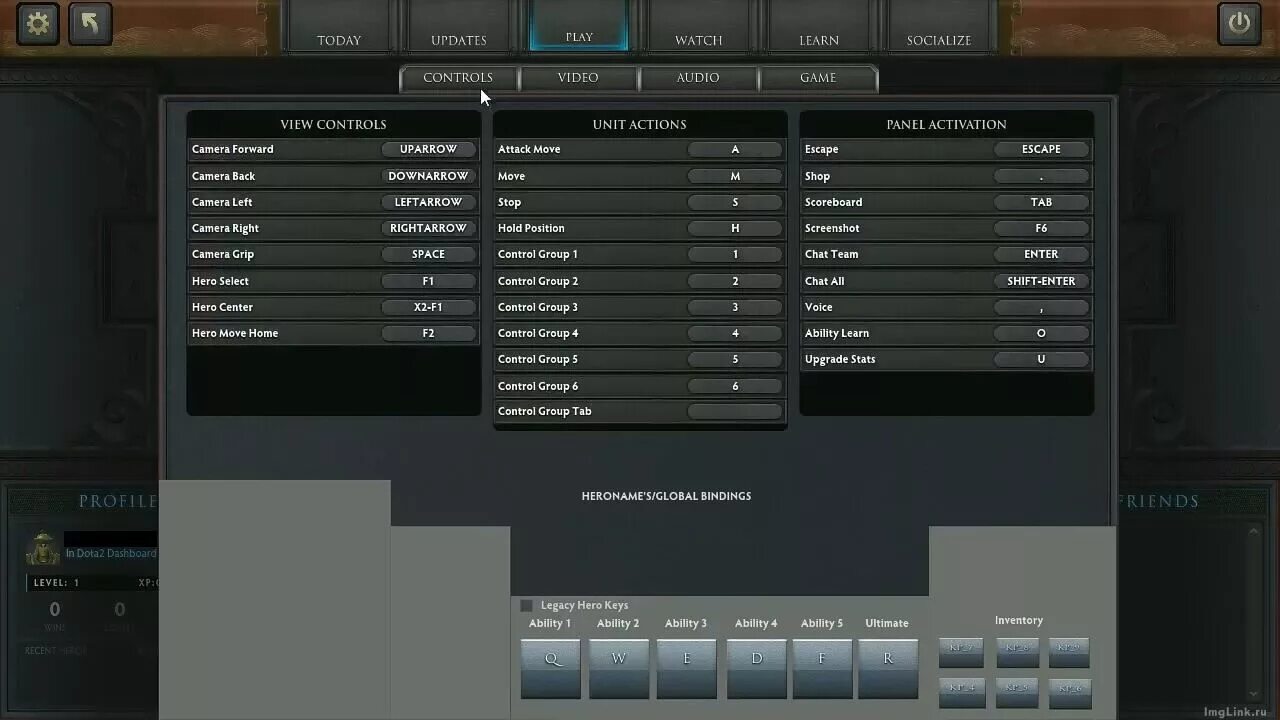Open the WATCH tab

coord(699,26)
